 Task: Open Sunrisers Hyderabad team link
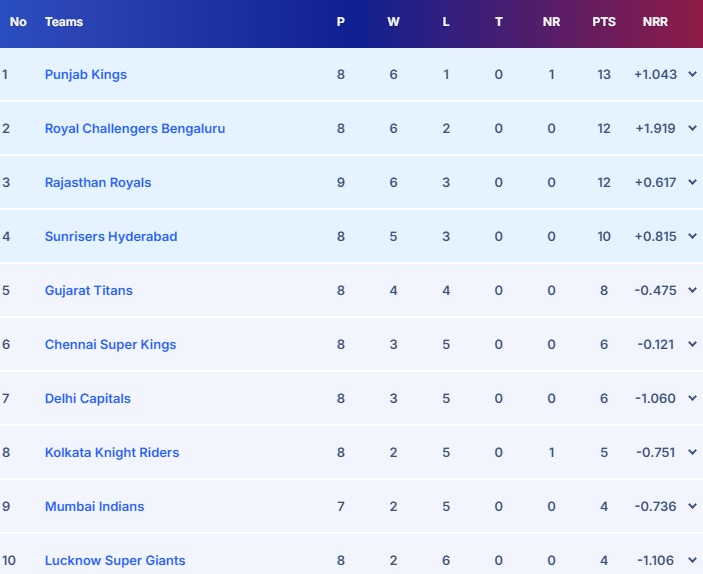pos(111,237)
